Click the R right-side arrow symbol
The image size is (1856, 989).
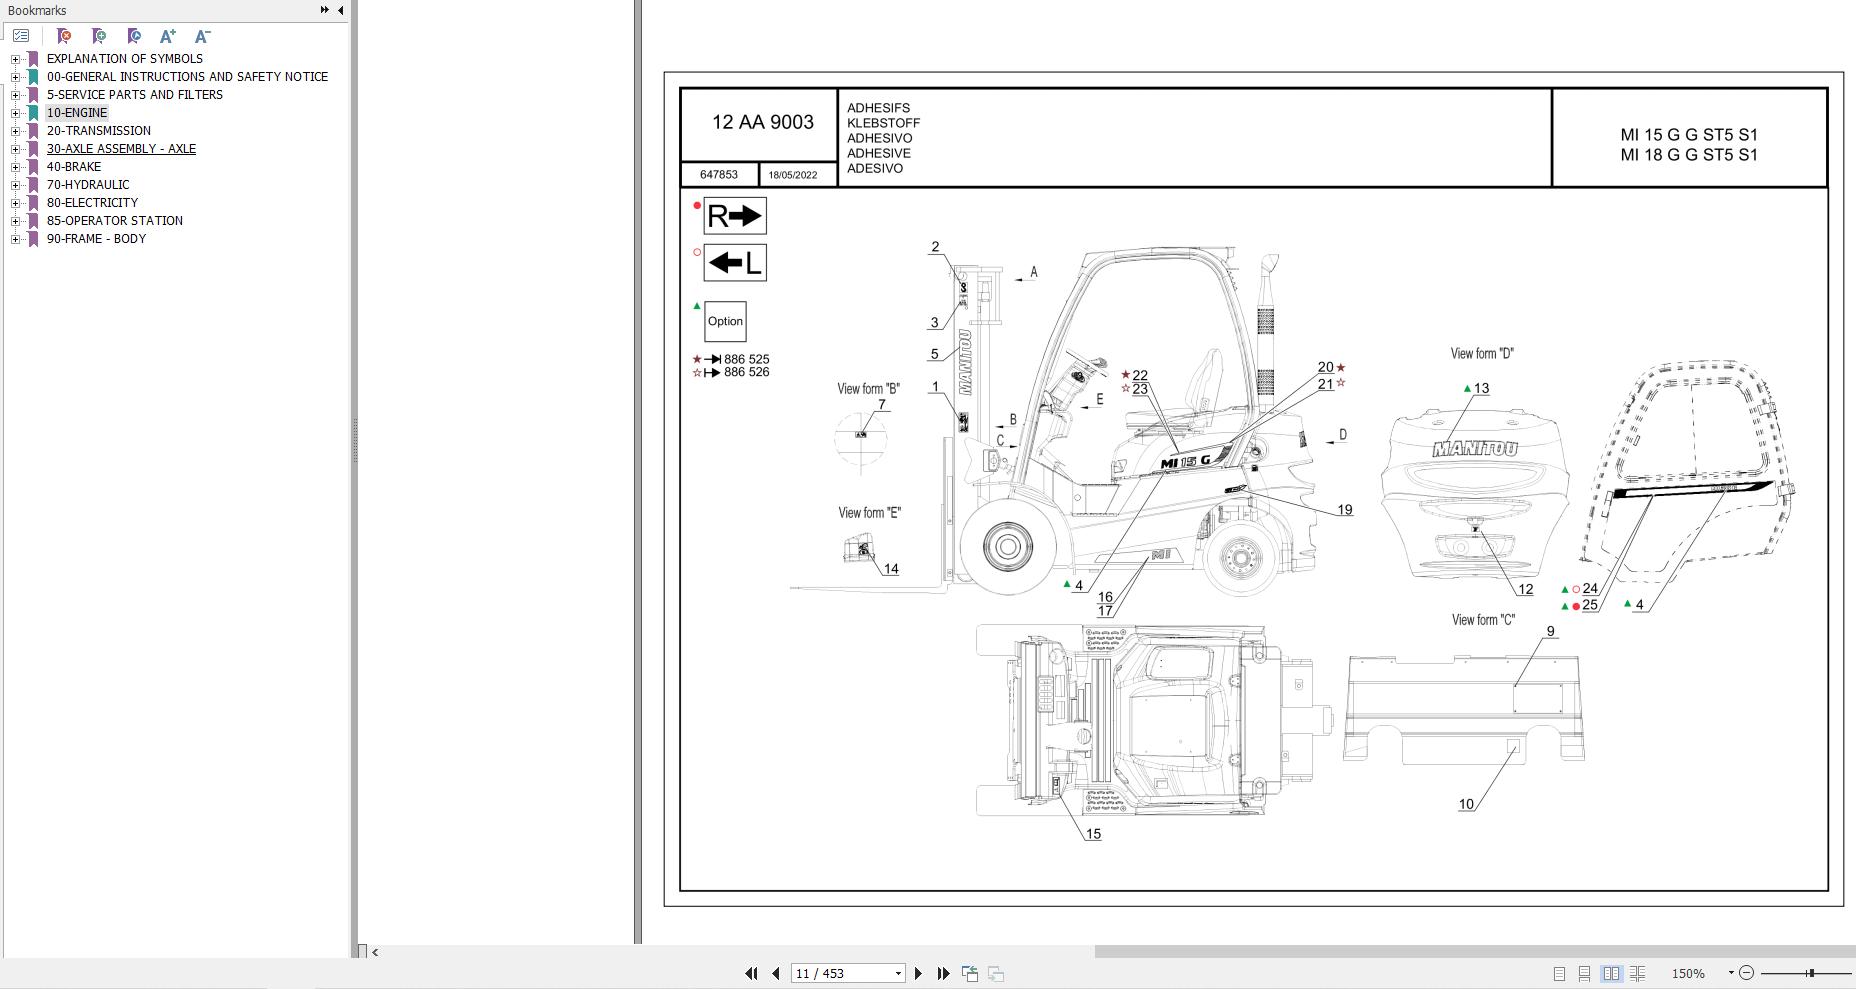coord(735,216)
